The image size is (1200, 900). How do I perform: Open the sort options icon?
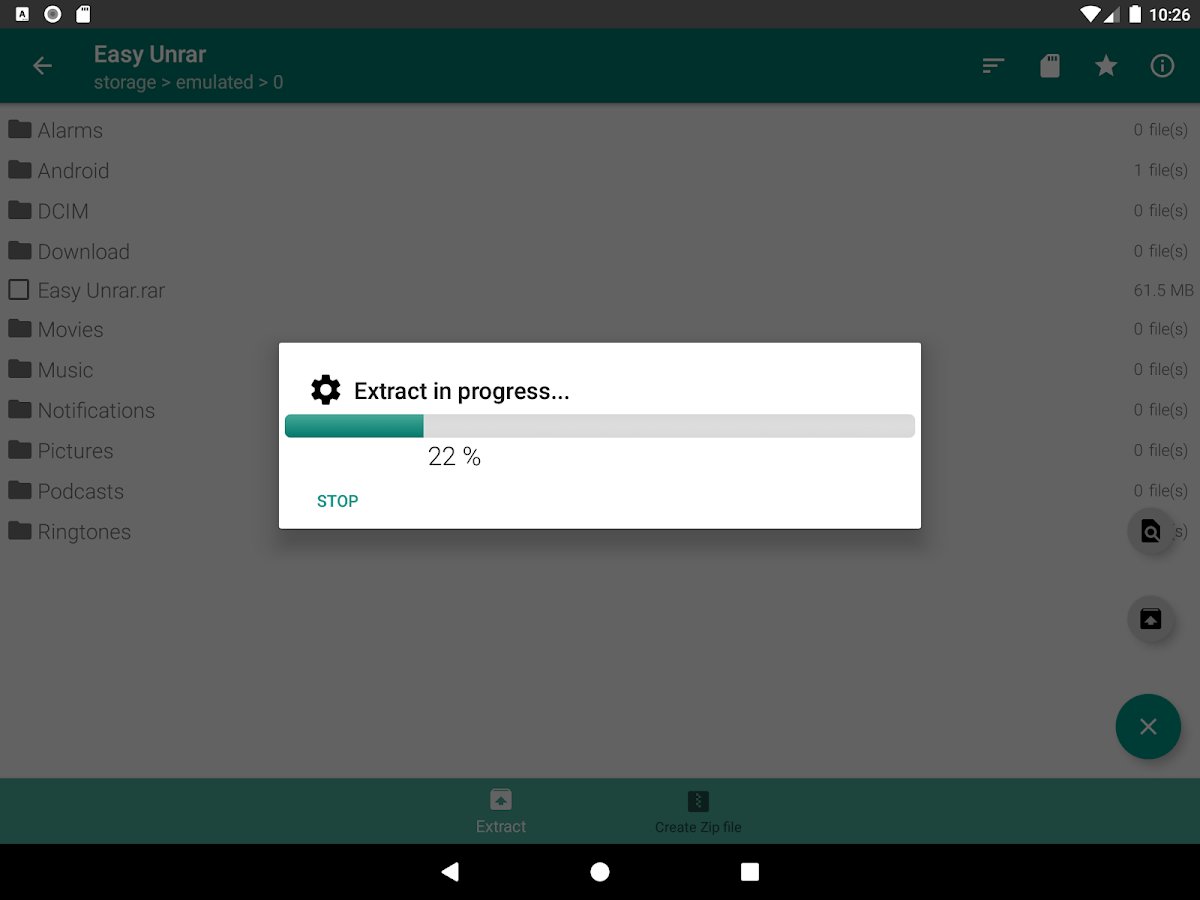pyautogui.click(x=993, y=66)
